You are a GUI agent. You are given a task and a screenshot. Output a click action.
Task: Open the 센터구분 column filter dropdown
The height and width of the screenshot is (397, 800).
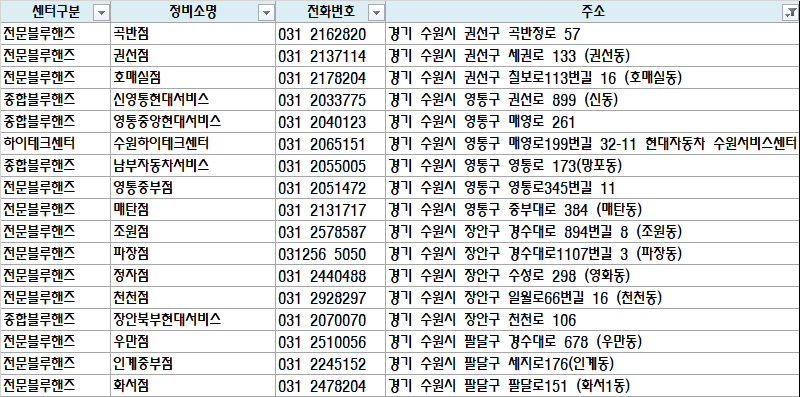(102, 13)
